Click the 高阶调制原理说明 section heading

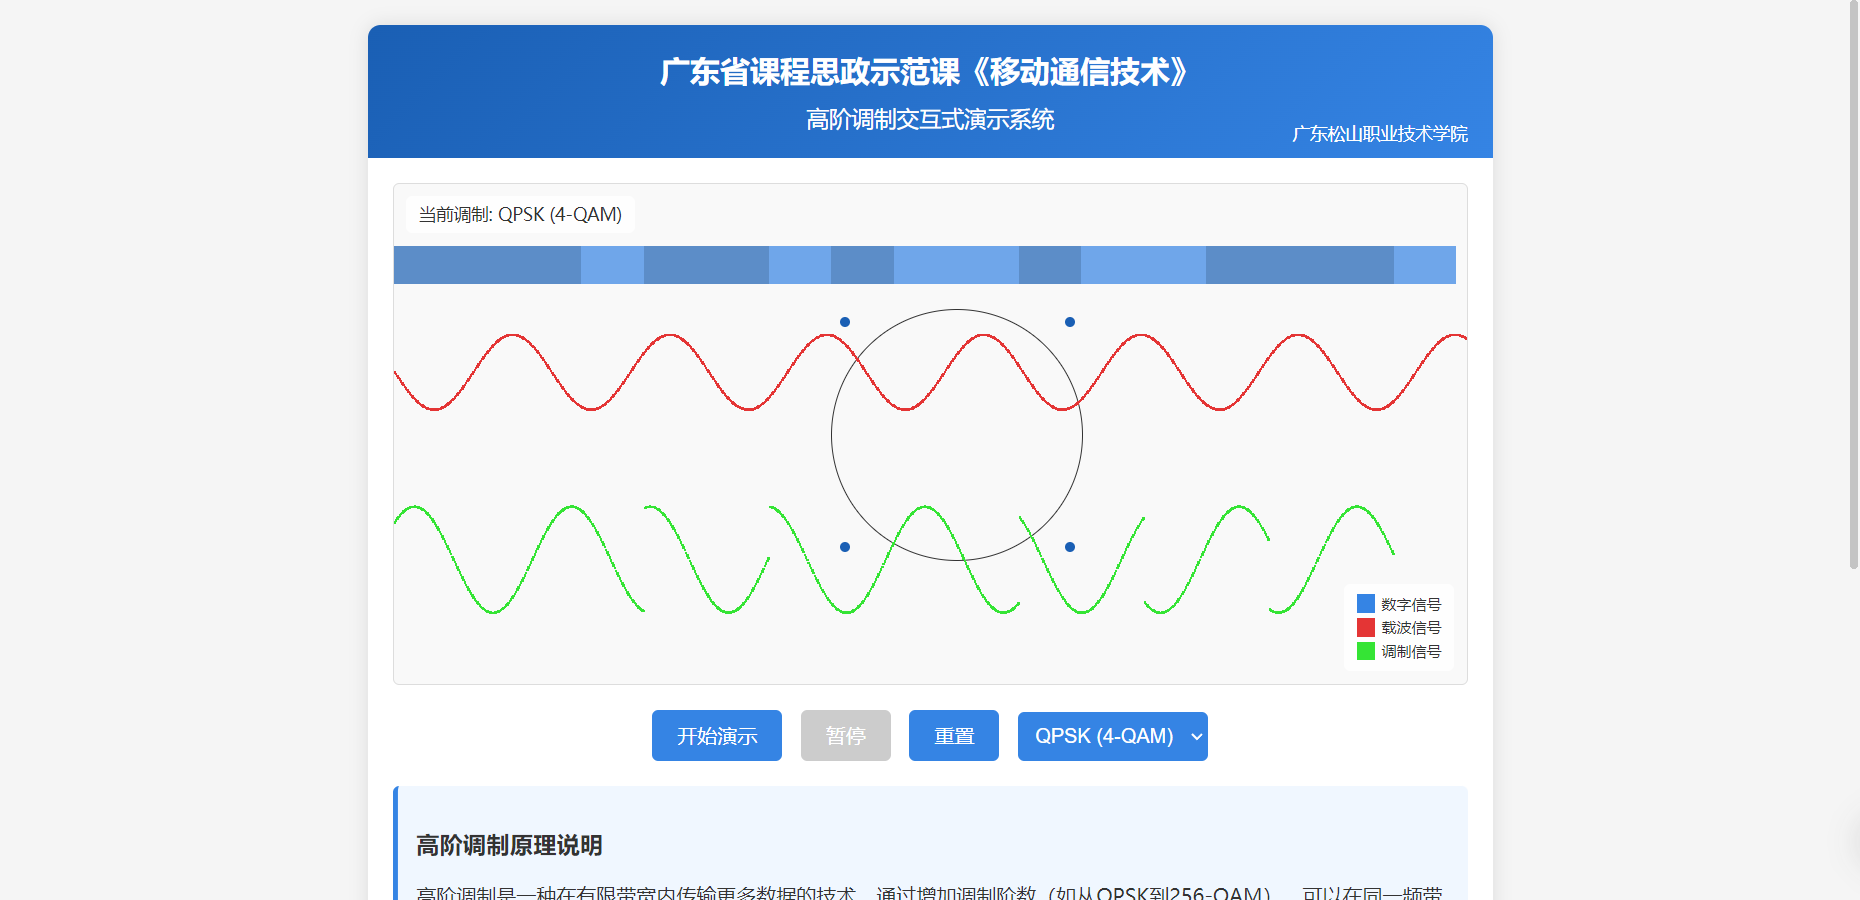pos(509,846)
